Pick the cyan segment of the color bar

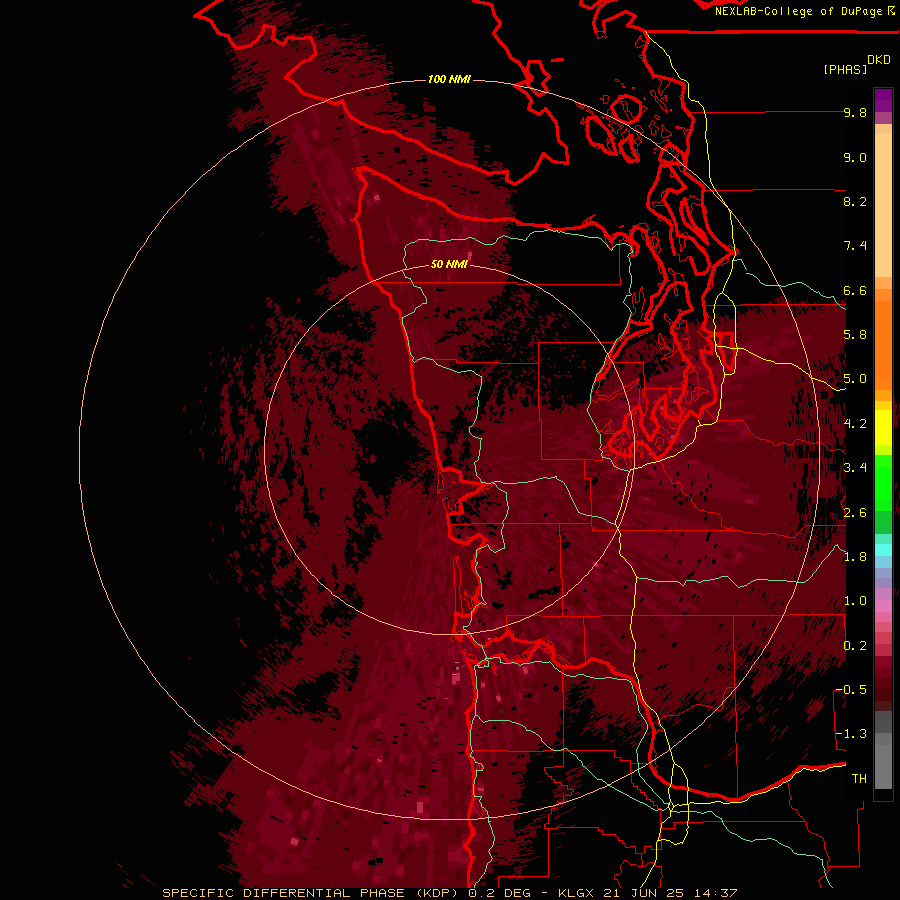(x=883, y=550)
